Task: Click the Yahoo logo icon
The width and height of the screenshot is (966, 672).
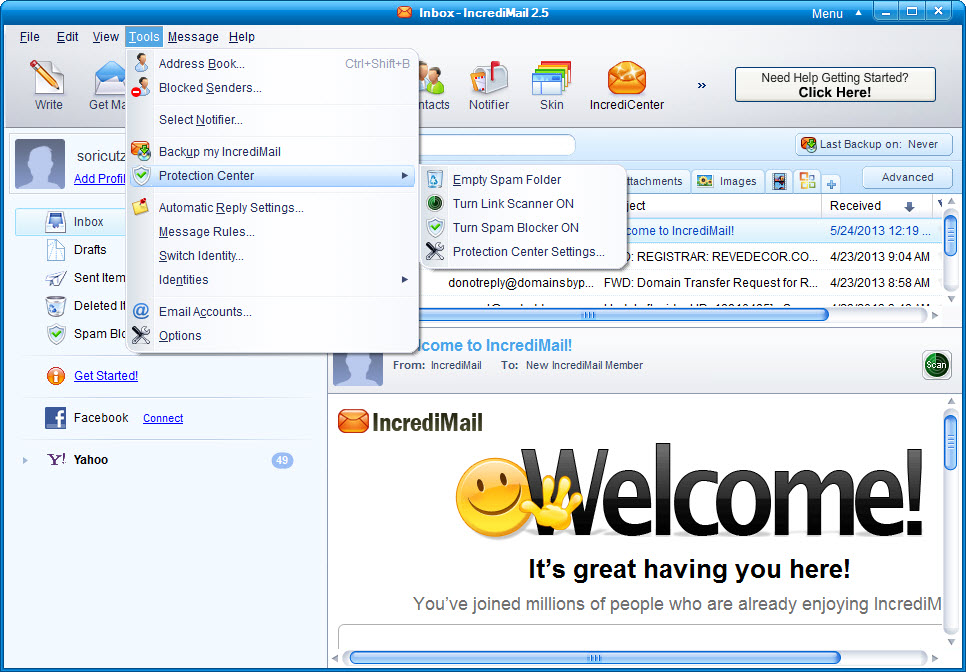Action: click(x=56, y=459)
